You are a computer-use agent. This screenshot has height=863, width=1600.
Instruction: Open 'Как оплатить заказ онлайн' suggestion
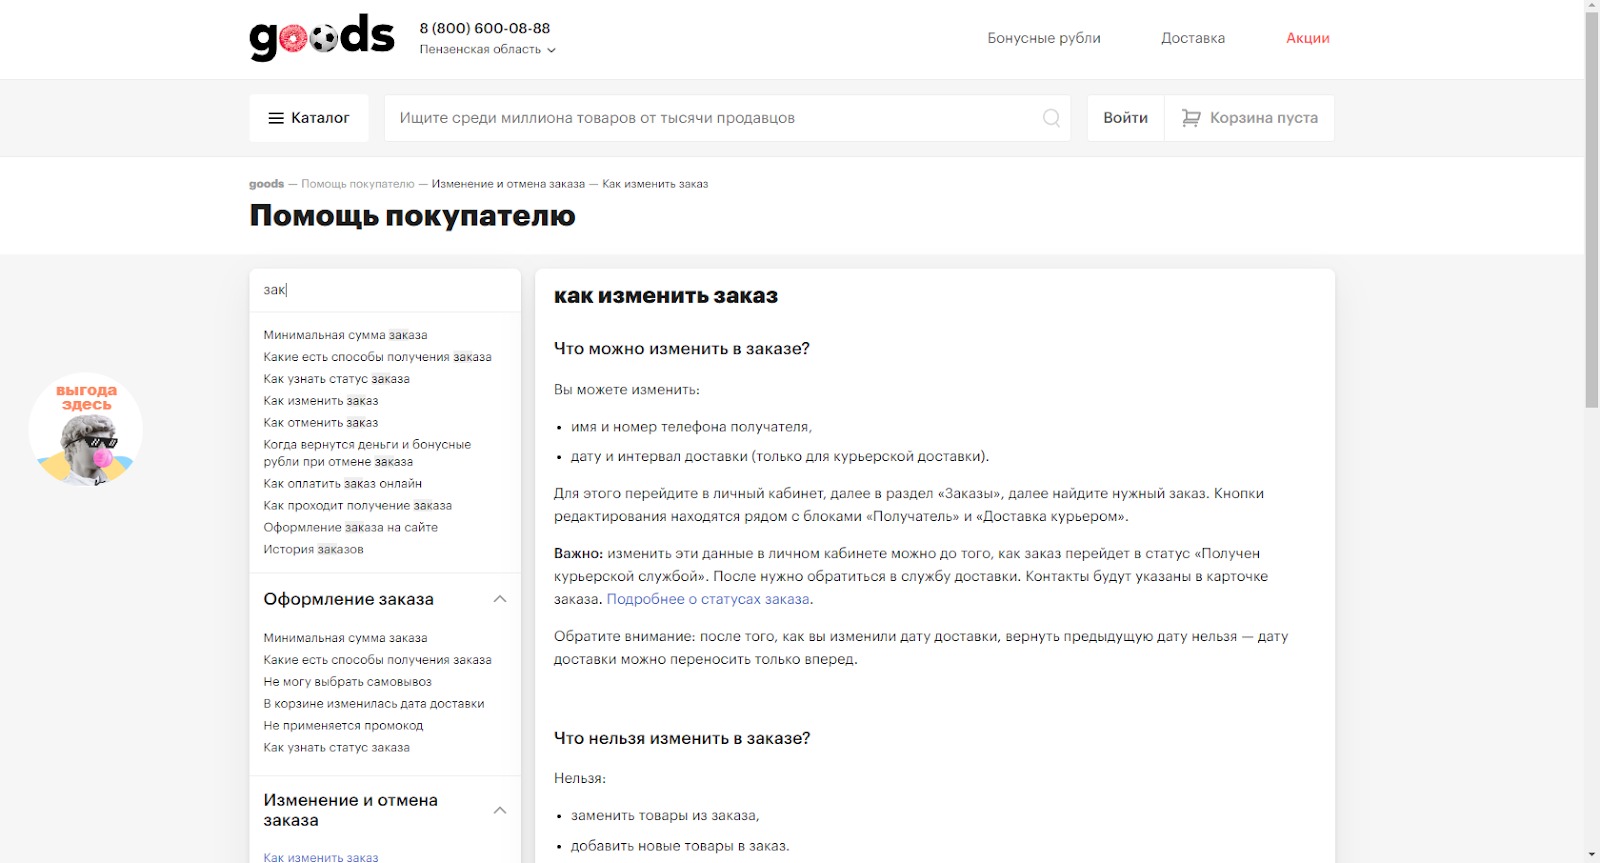(x=342, y=484)
